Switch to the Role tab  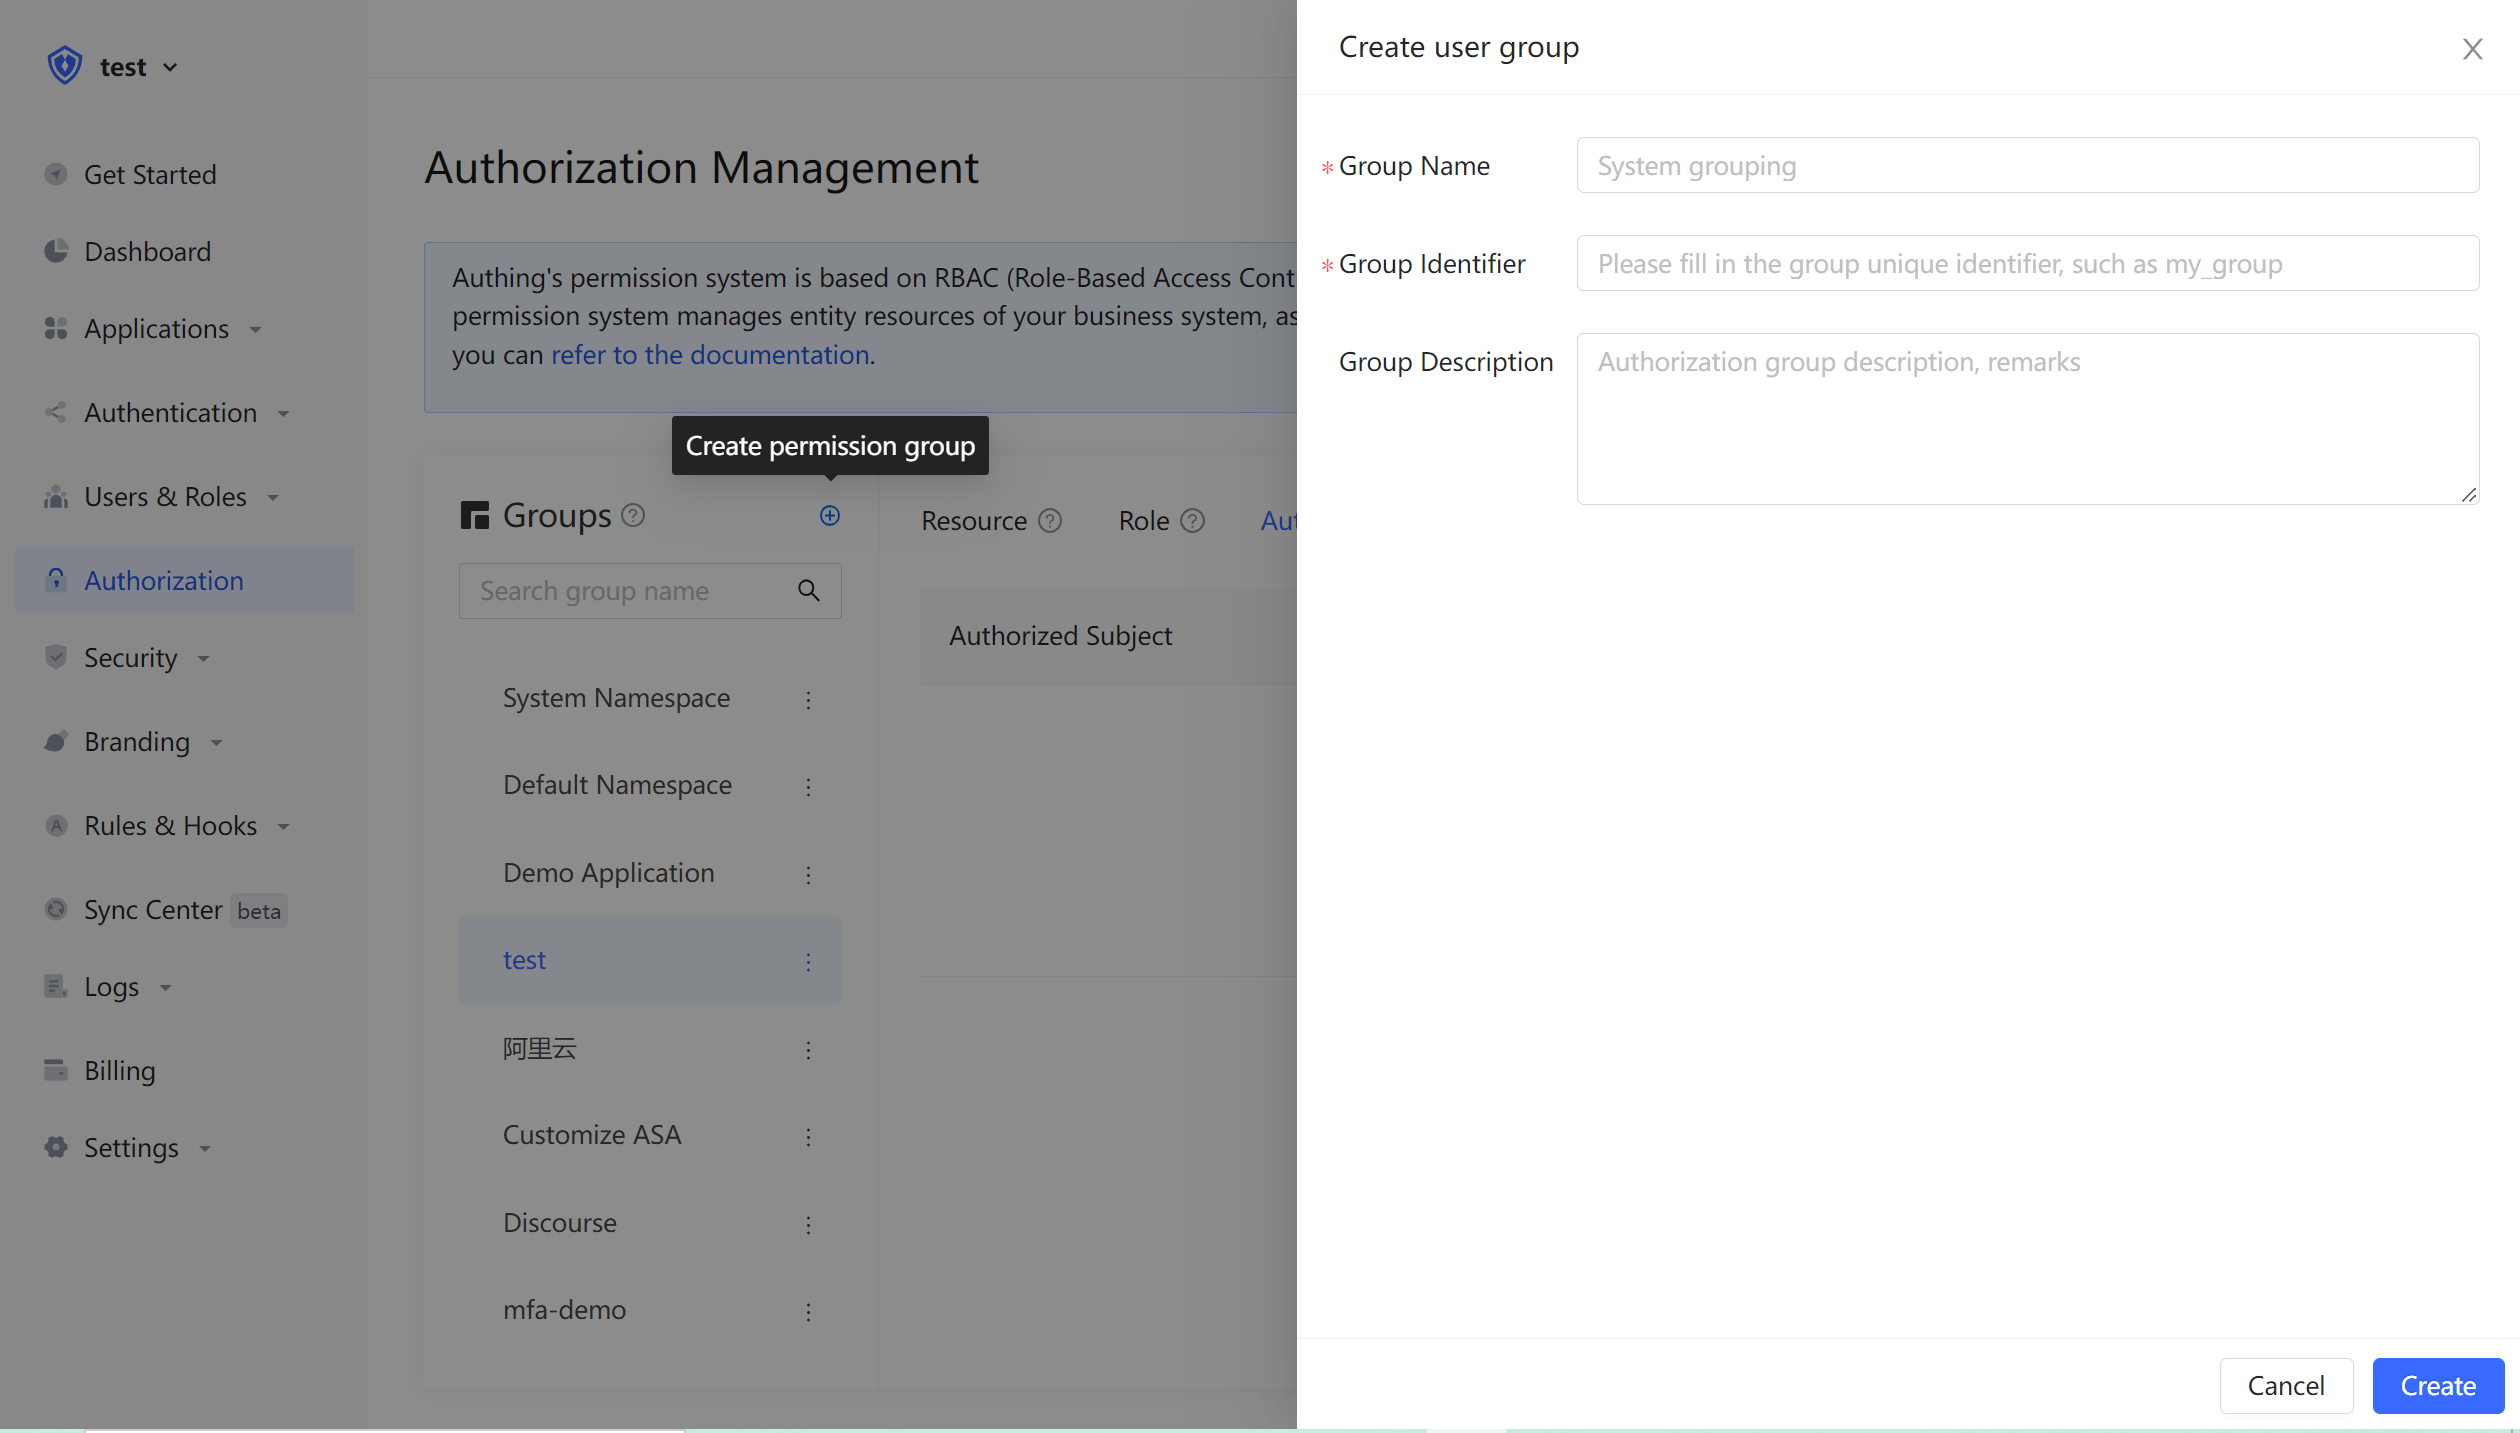(x=1144, y=521)
